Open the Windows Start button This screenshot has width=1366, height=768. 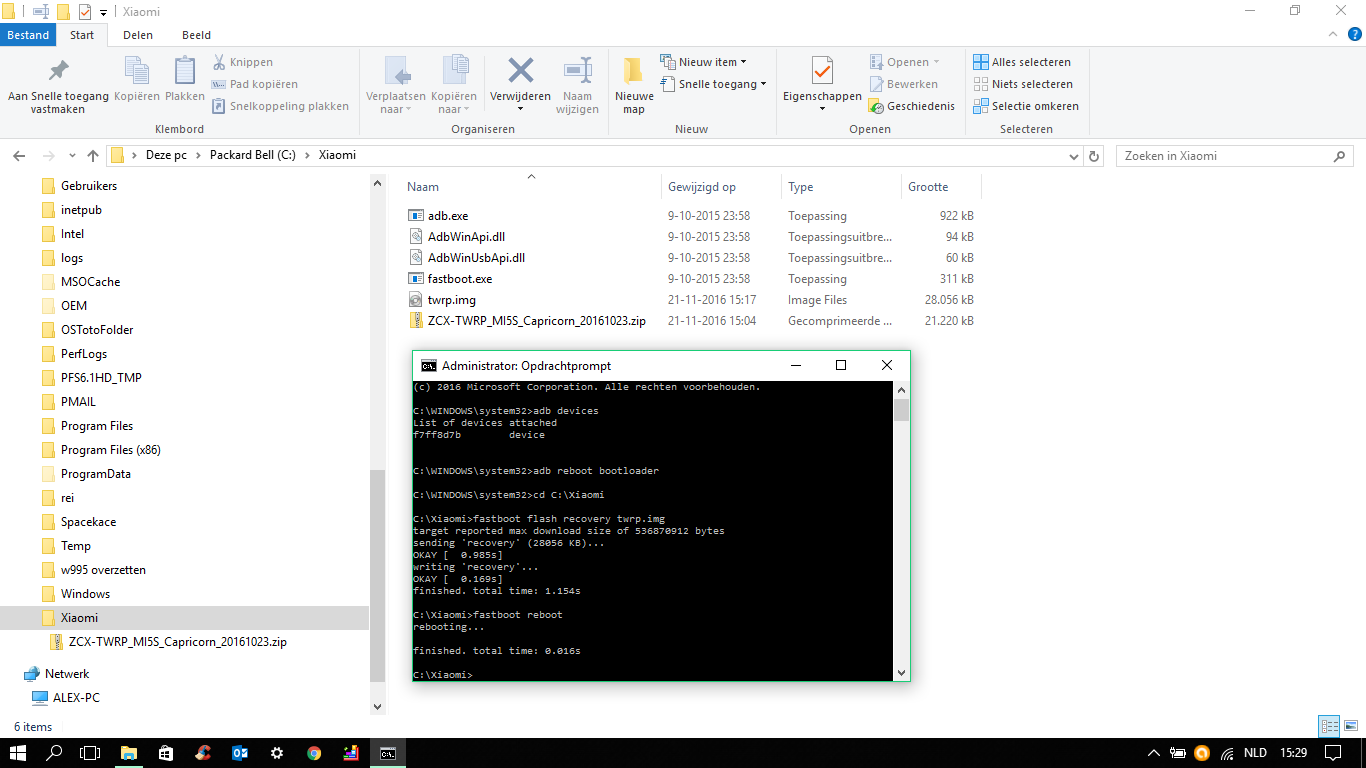[x=18, y=753]
